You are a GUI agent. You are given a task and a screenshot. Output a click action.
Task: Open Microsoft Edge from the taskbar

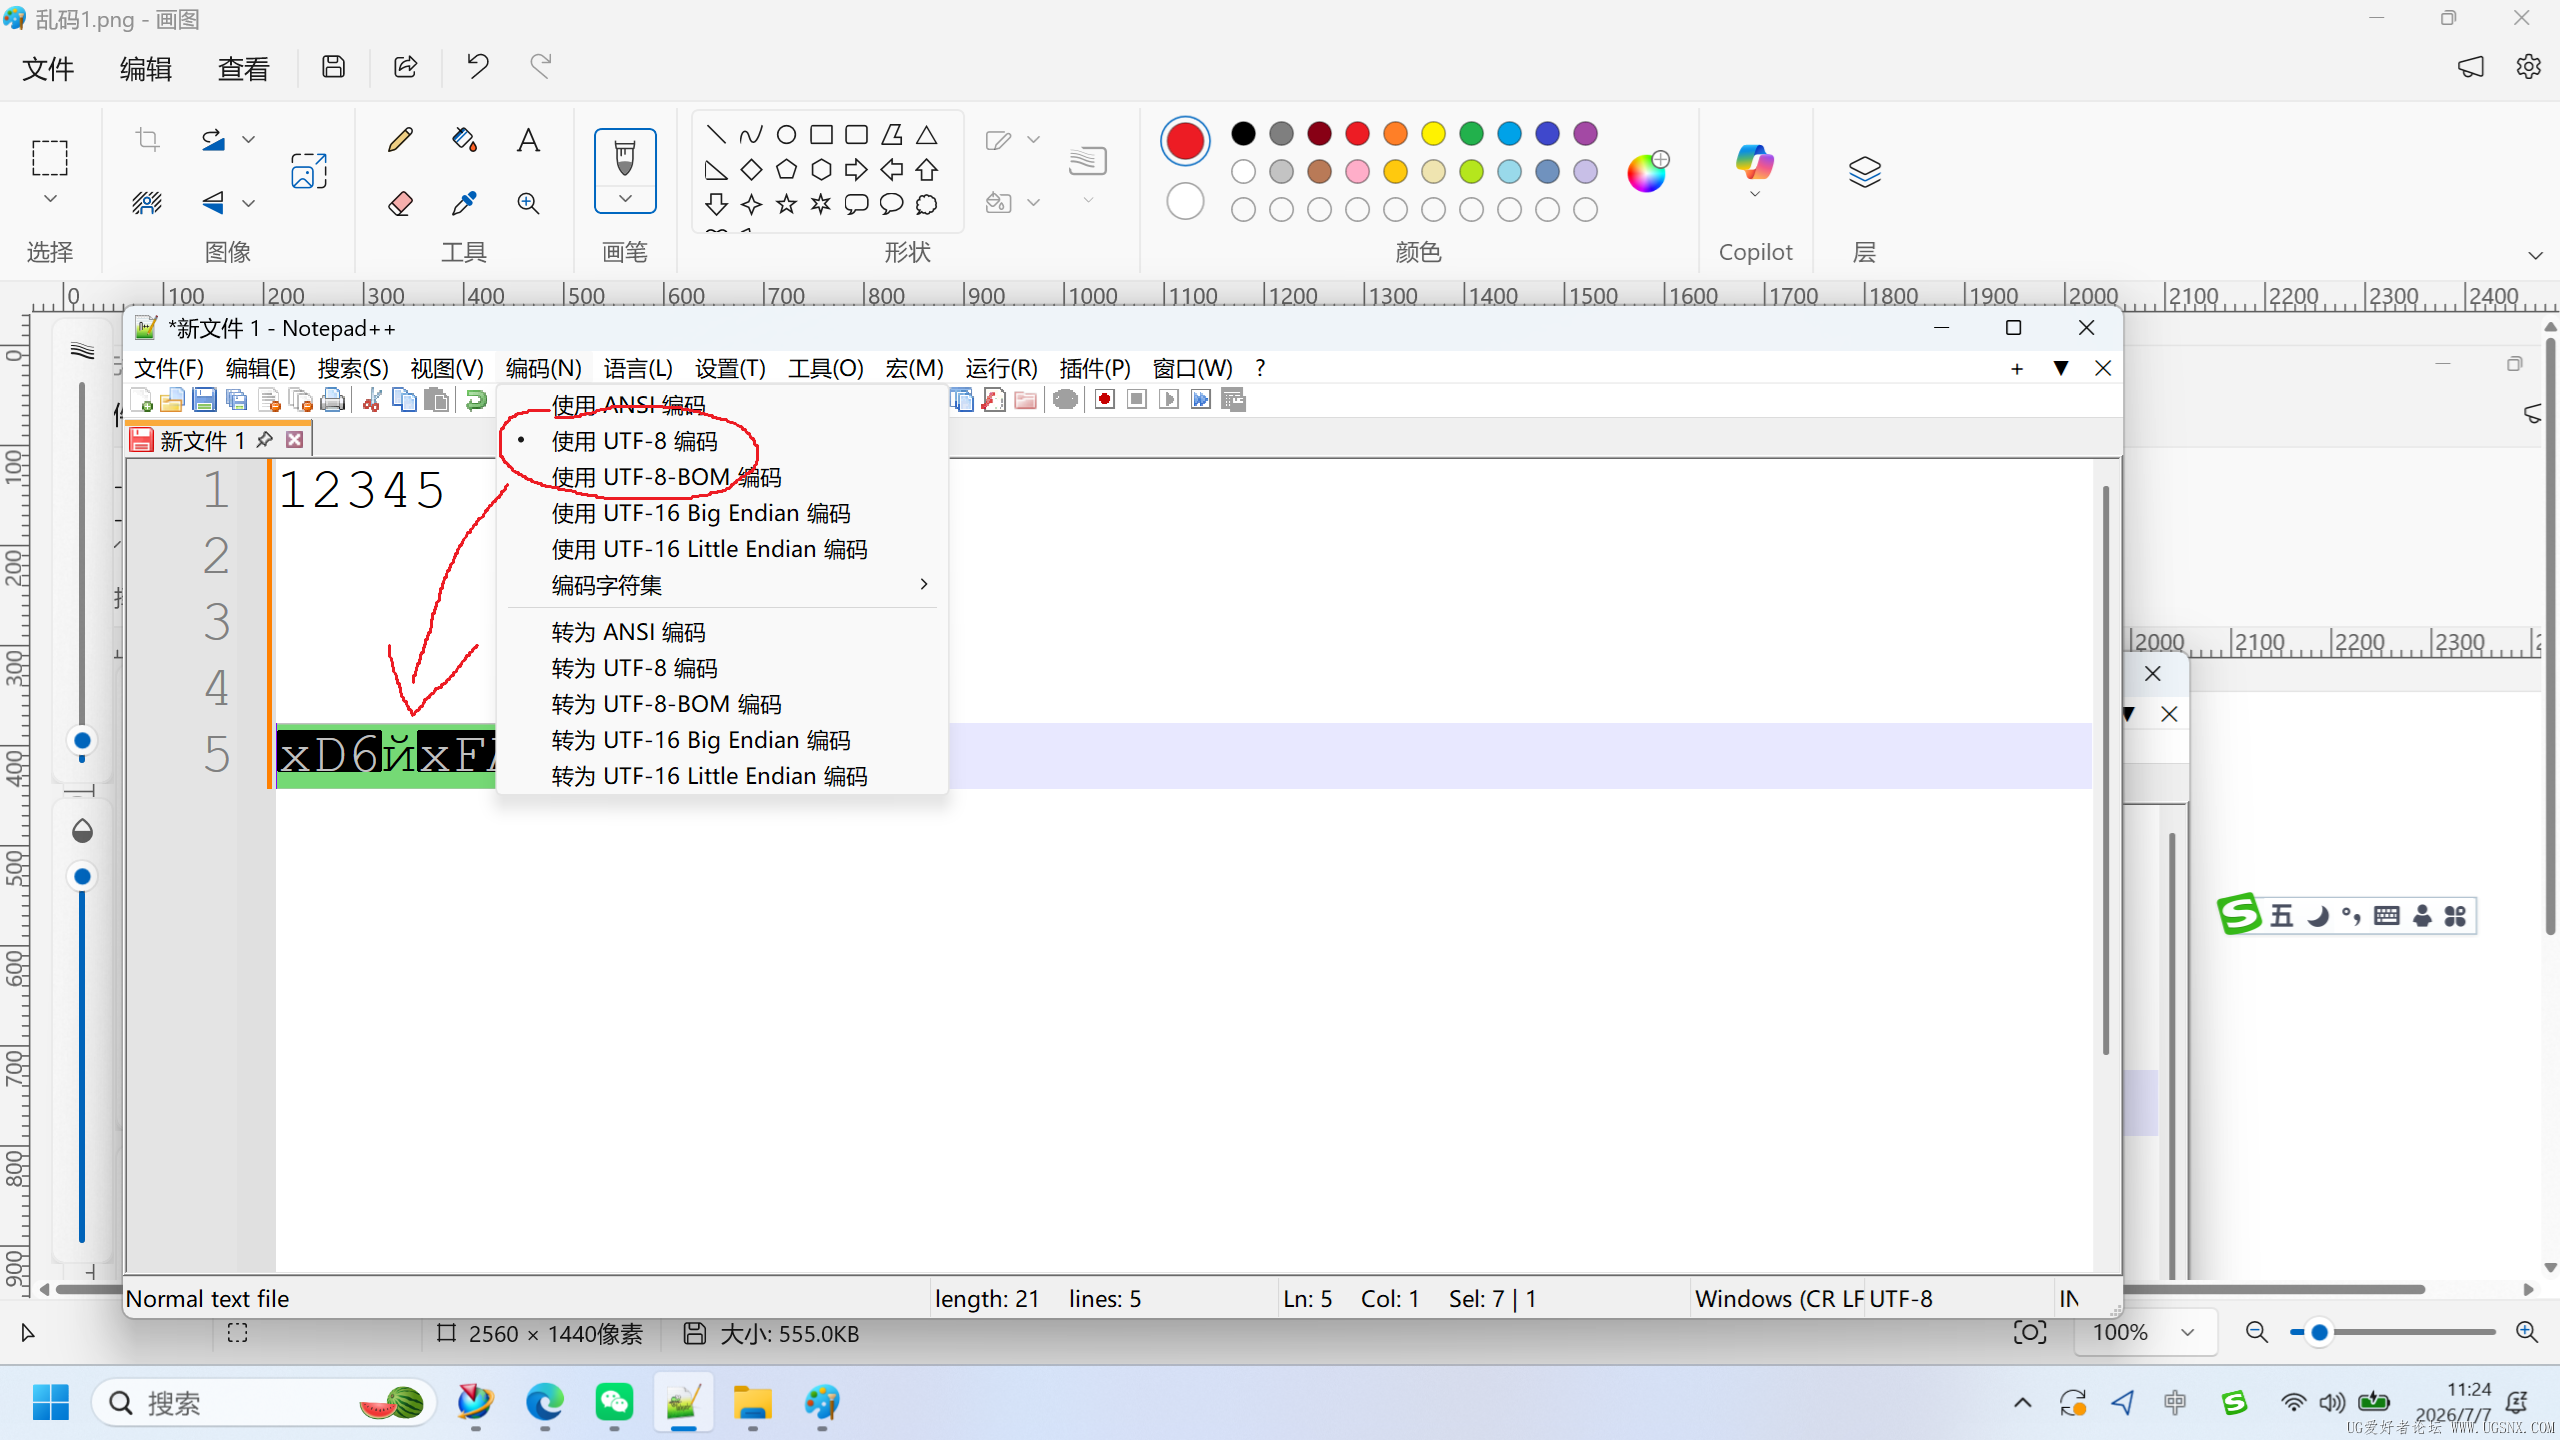tap(544, 1403)
